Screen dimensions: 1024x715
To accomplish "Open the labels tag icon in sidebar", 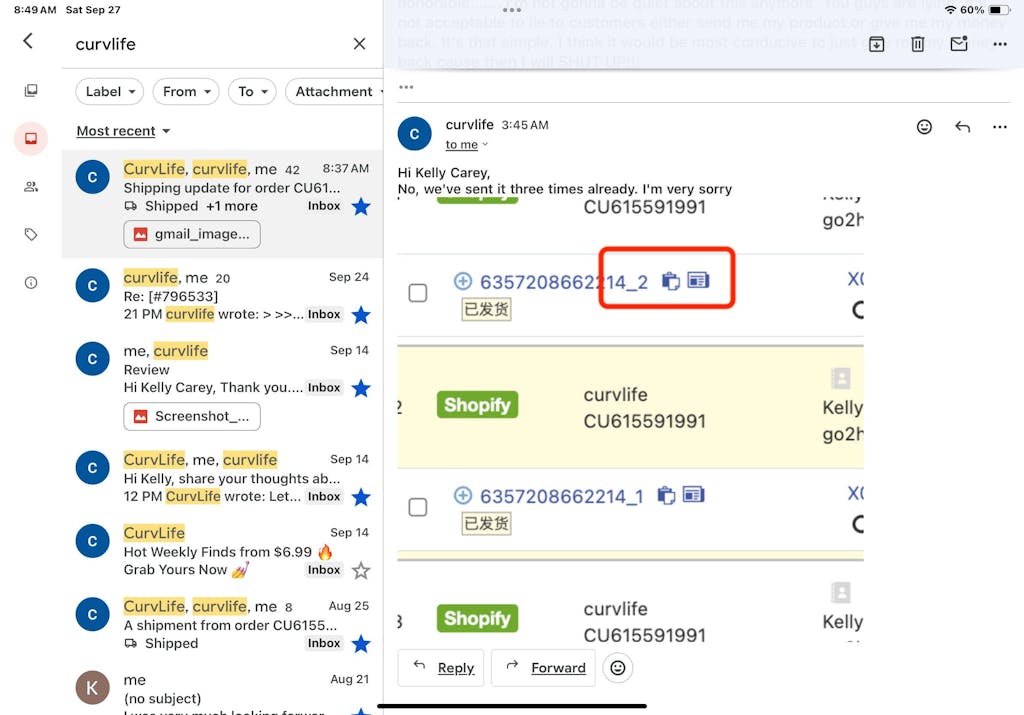I will [x=31, y=234].
